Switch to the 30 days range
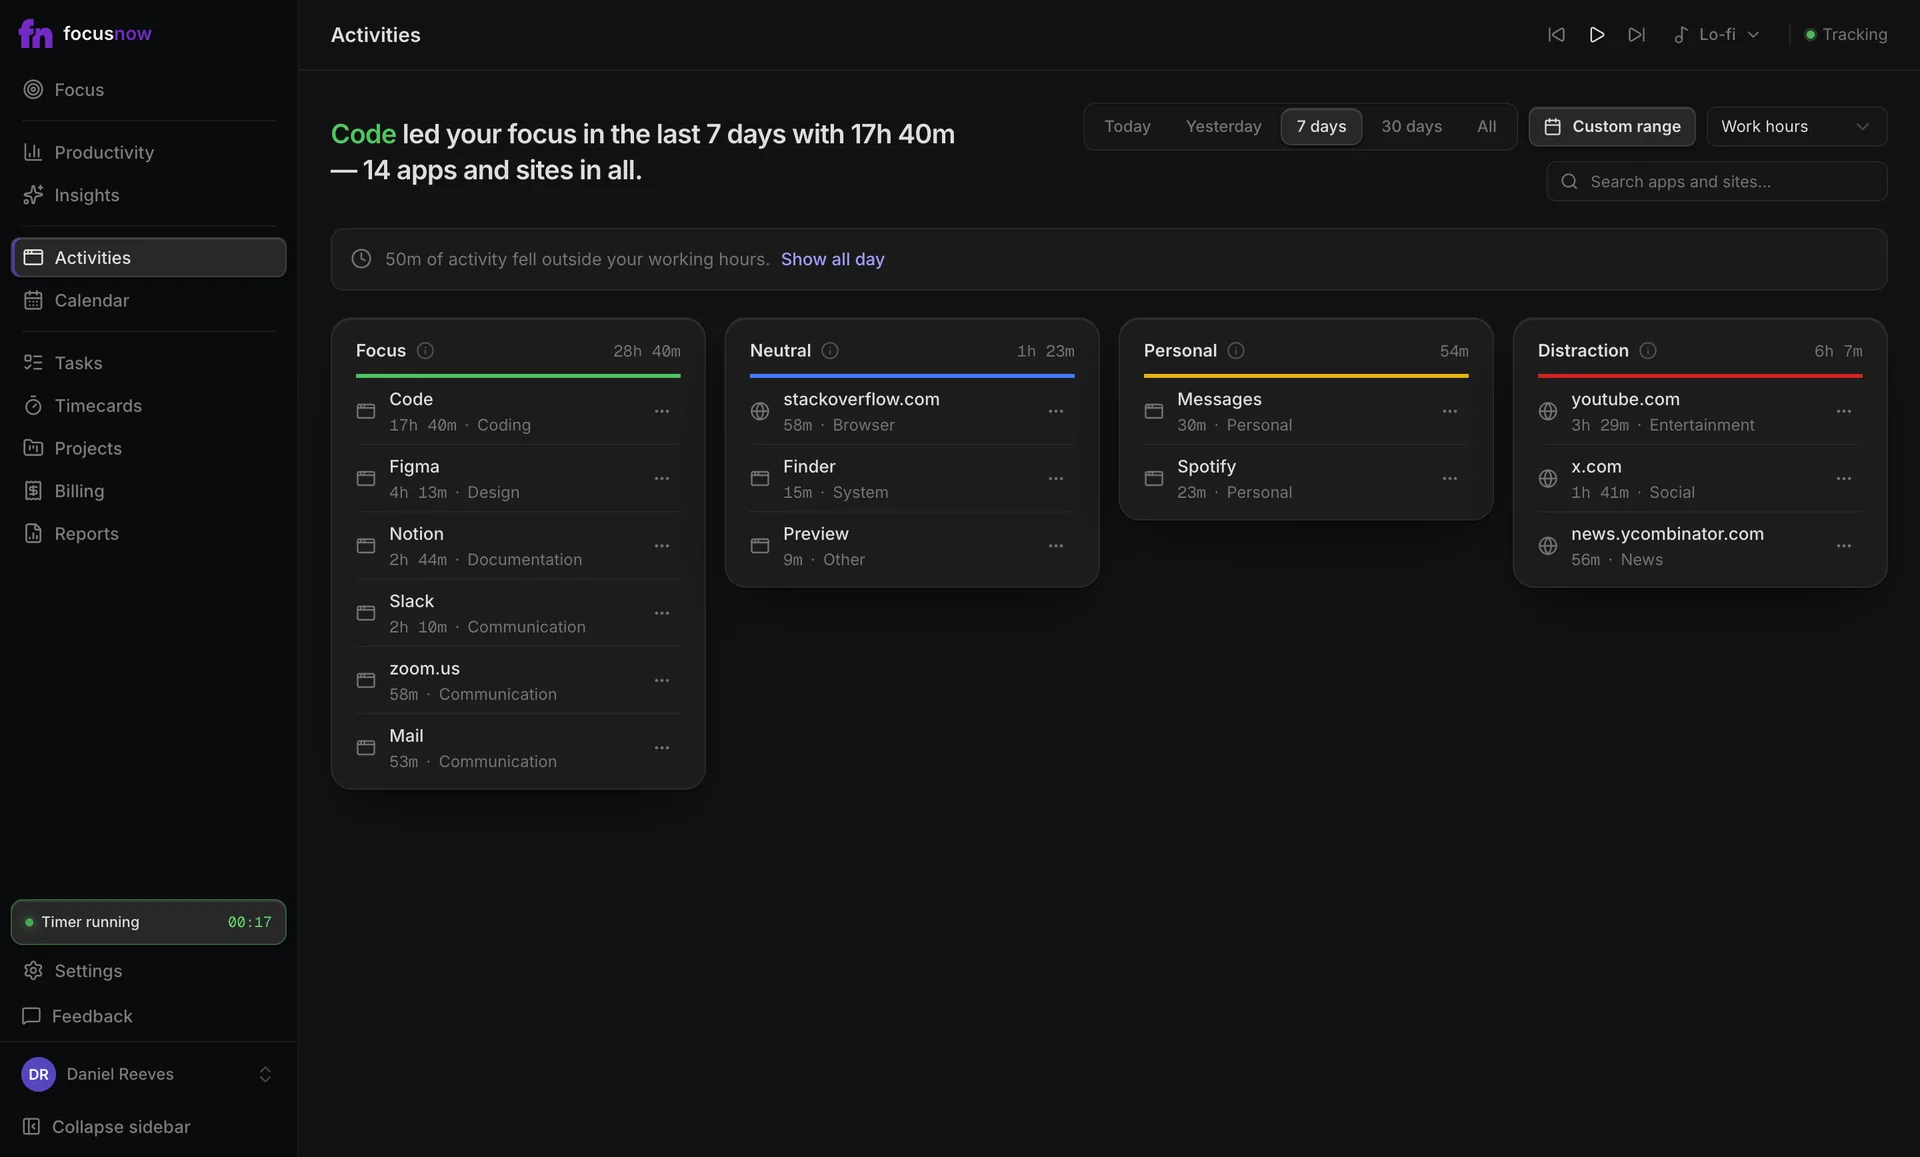 click(x=1411, y=127)
